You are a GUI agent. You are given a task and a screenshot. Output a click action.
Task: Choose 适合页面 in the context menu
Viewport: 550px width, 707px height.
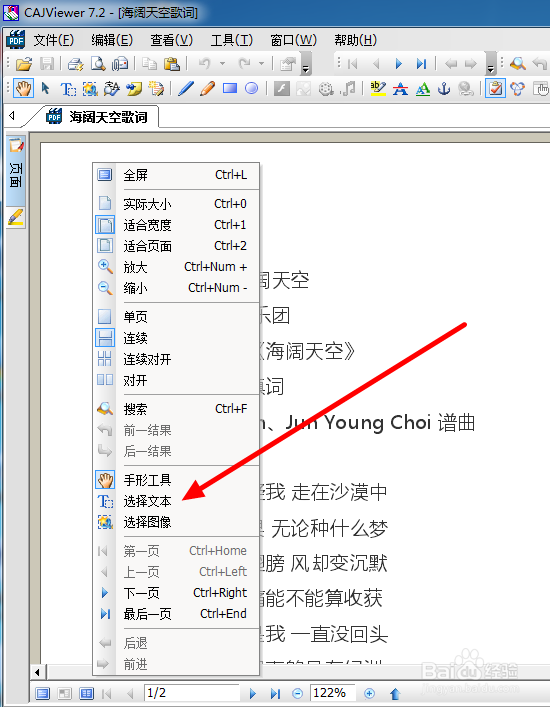pyautogui.click(x=176, y=246)
